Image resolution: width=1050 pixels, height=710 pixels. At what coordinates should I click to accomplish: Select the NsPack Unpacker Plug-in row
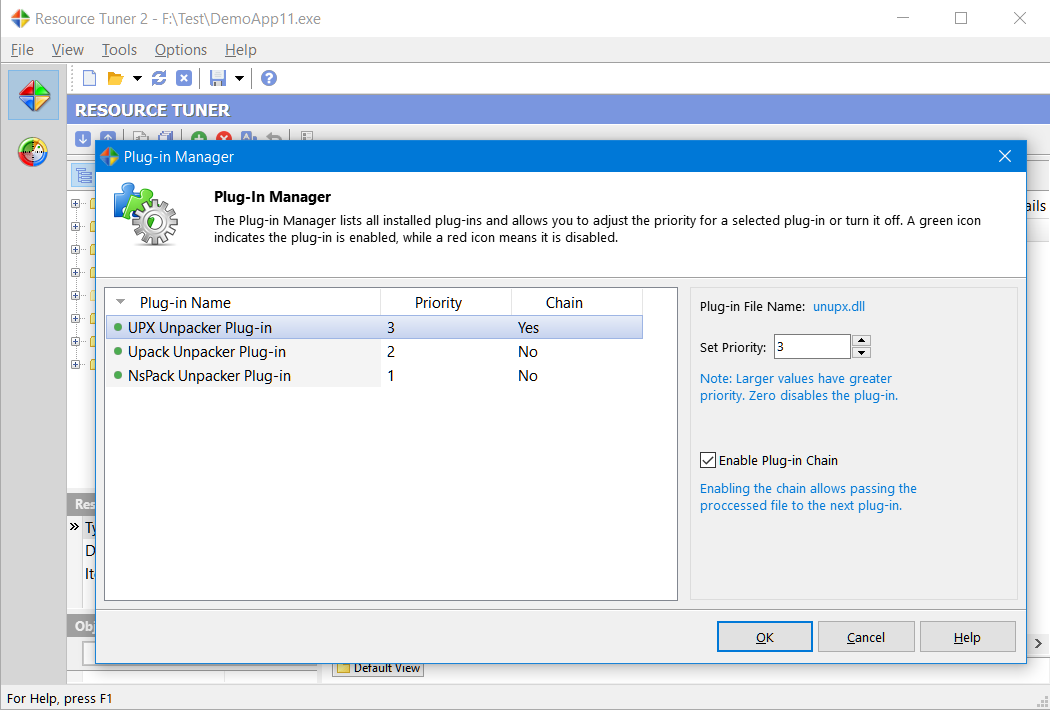(x=374, y=376)
